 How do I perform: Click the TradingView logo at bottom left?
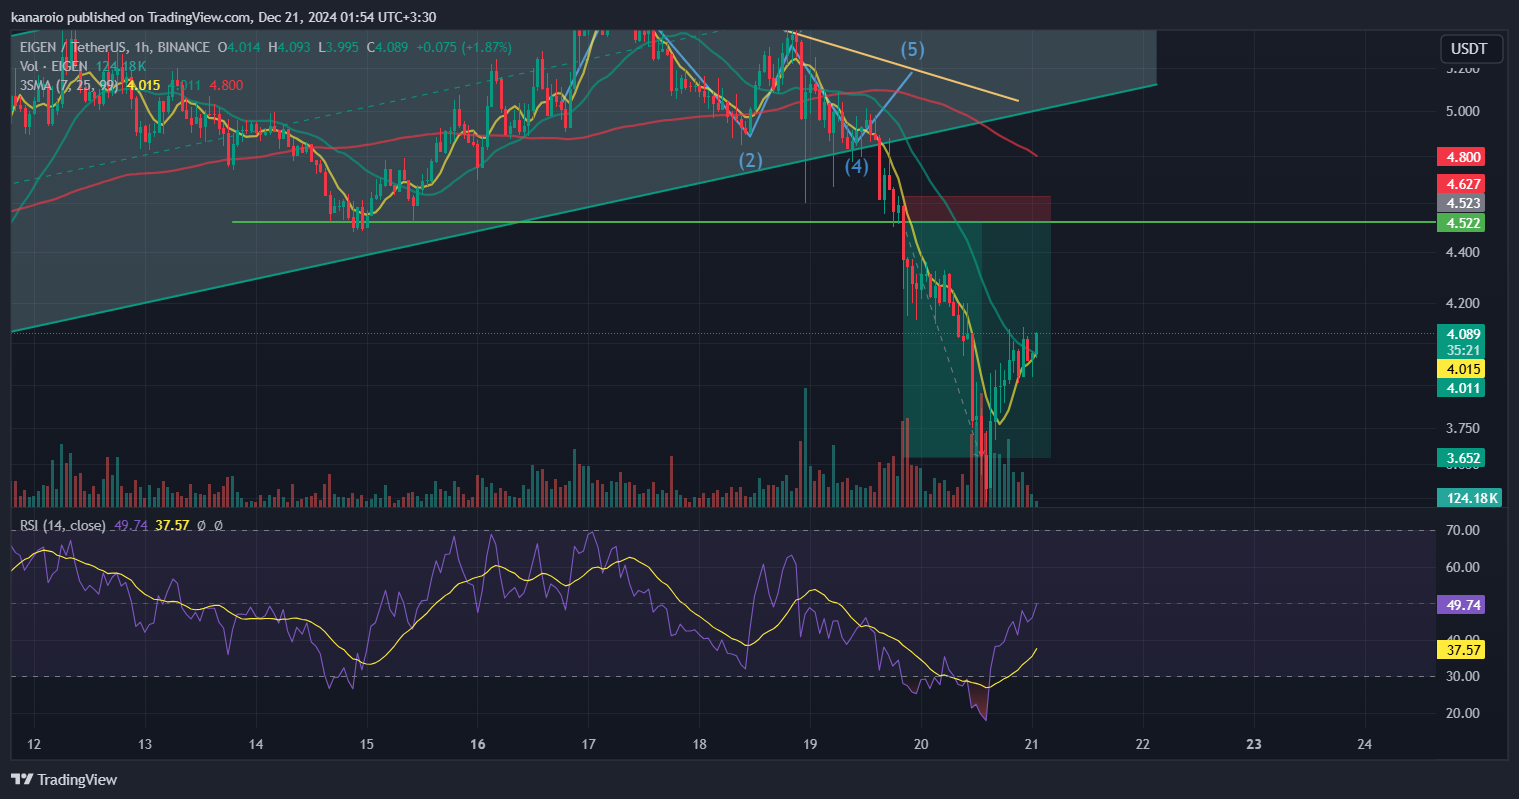click(x=64, y=779)
